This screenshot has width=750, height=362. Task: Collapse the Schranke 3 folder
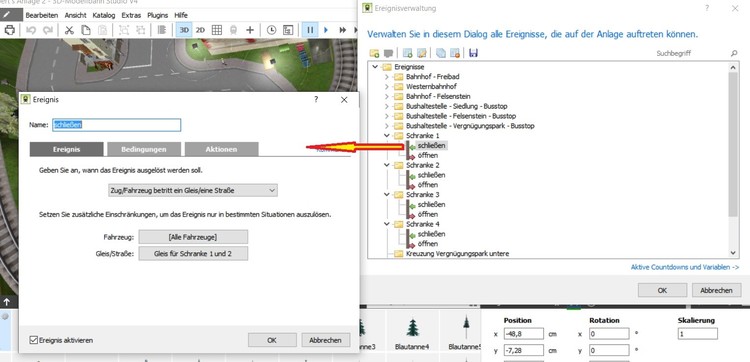click(386, 195)
